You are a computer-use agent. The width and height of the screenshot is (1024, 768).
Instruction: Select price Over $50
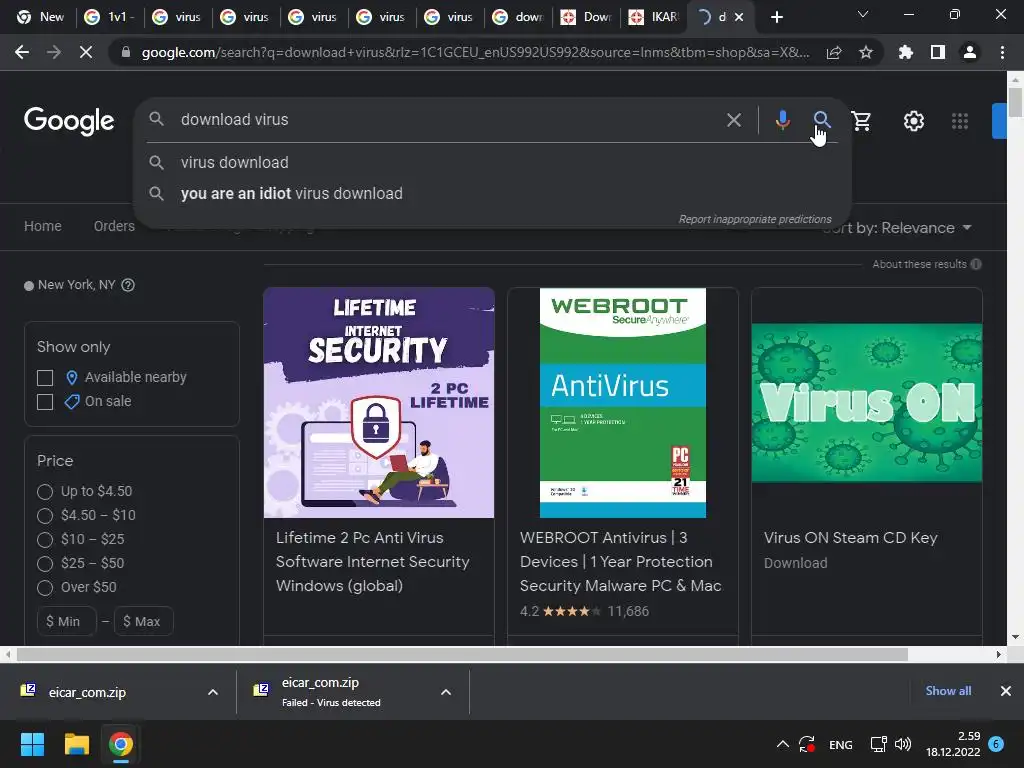tap(45, 588)
